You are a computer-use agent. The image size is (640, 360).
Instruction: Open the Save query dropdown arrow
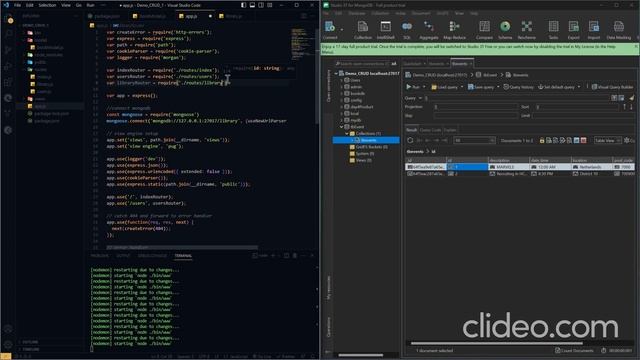498,87
